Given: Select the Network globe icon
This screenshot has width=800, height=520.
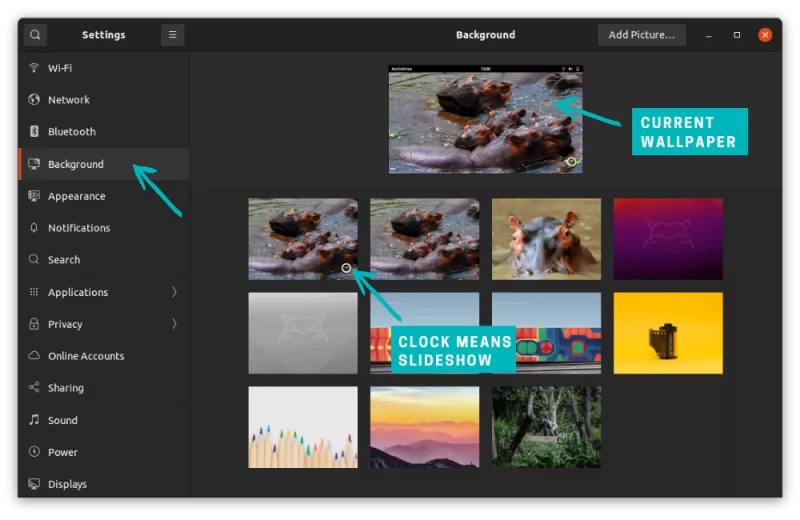Looking at the screenshot, I should (34, 99).
